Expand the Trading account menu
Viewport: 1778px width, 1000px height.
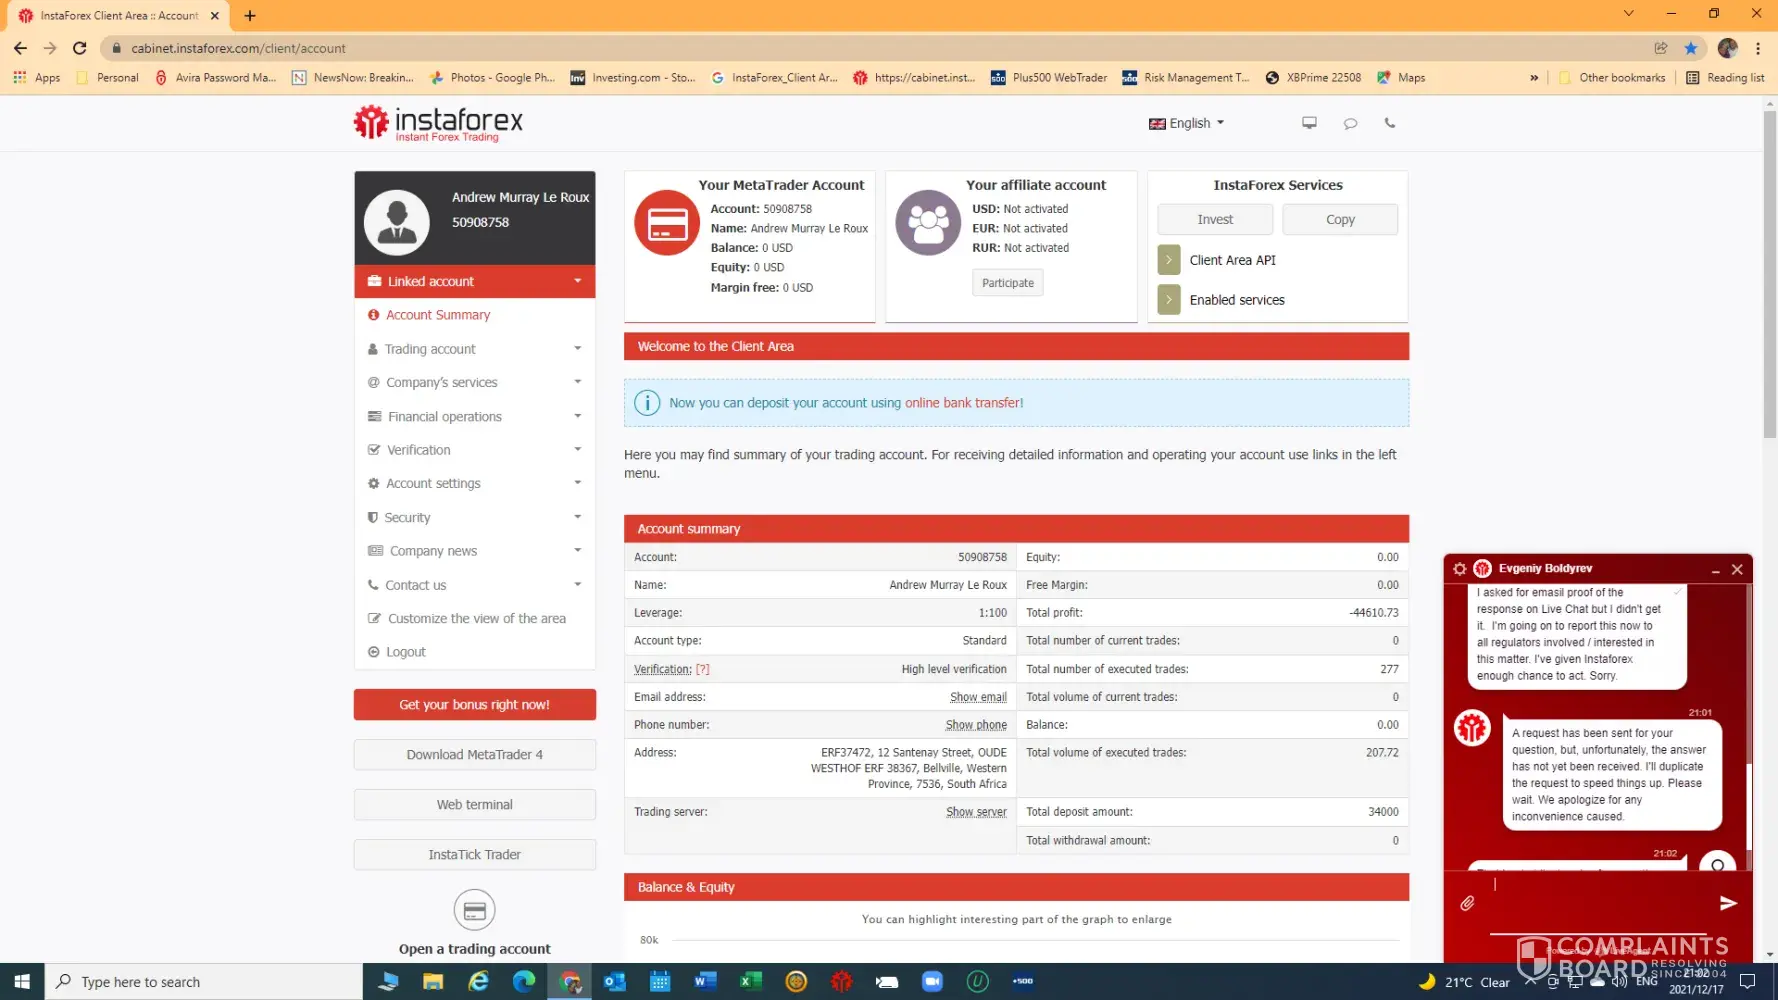tap(474, 349)
